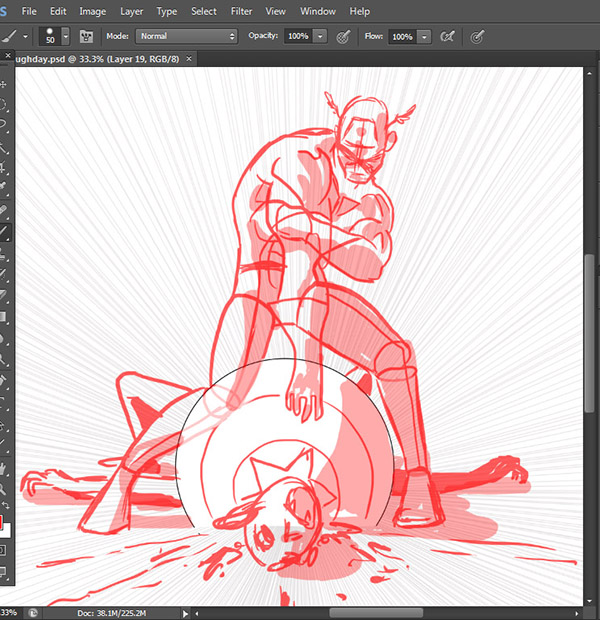
Task: Select the Move tool
Action: 4,84
